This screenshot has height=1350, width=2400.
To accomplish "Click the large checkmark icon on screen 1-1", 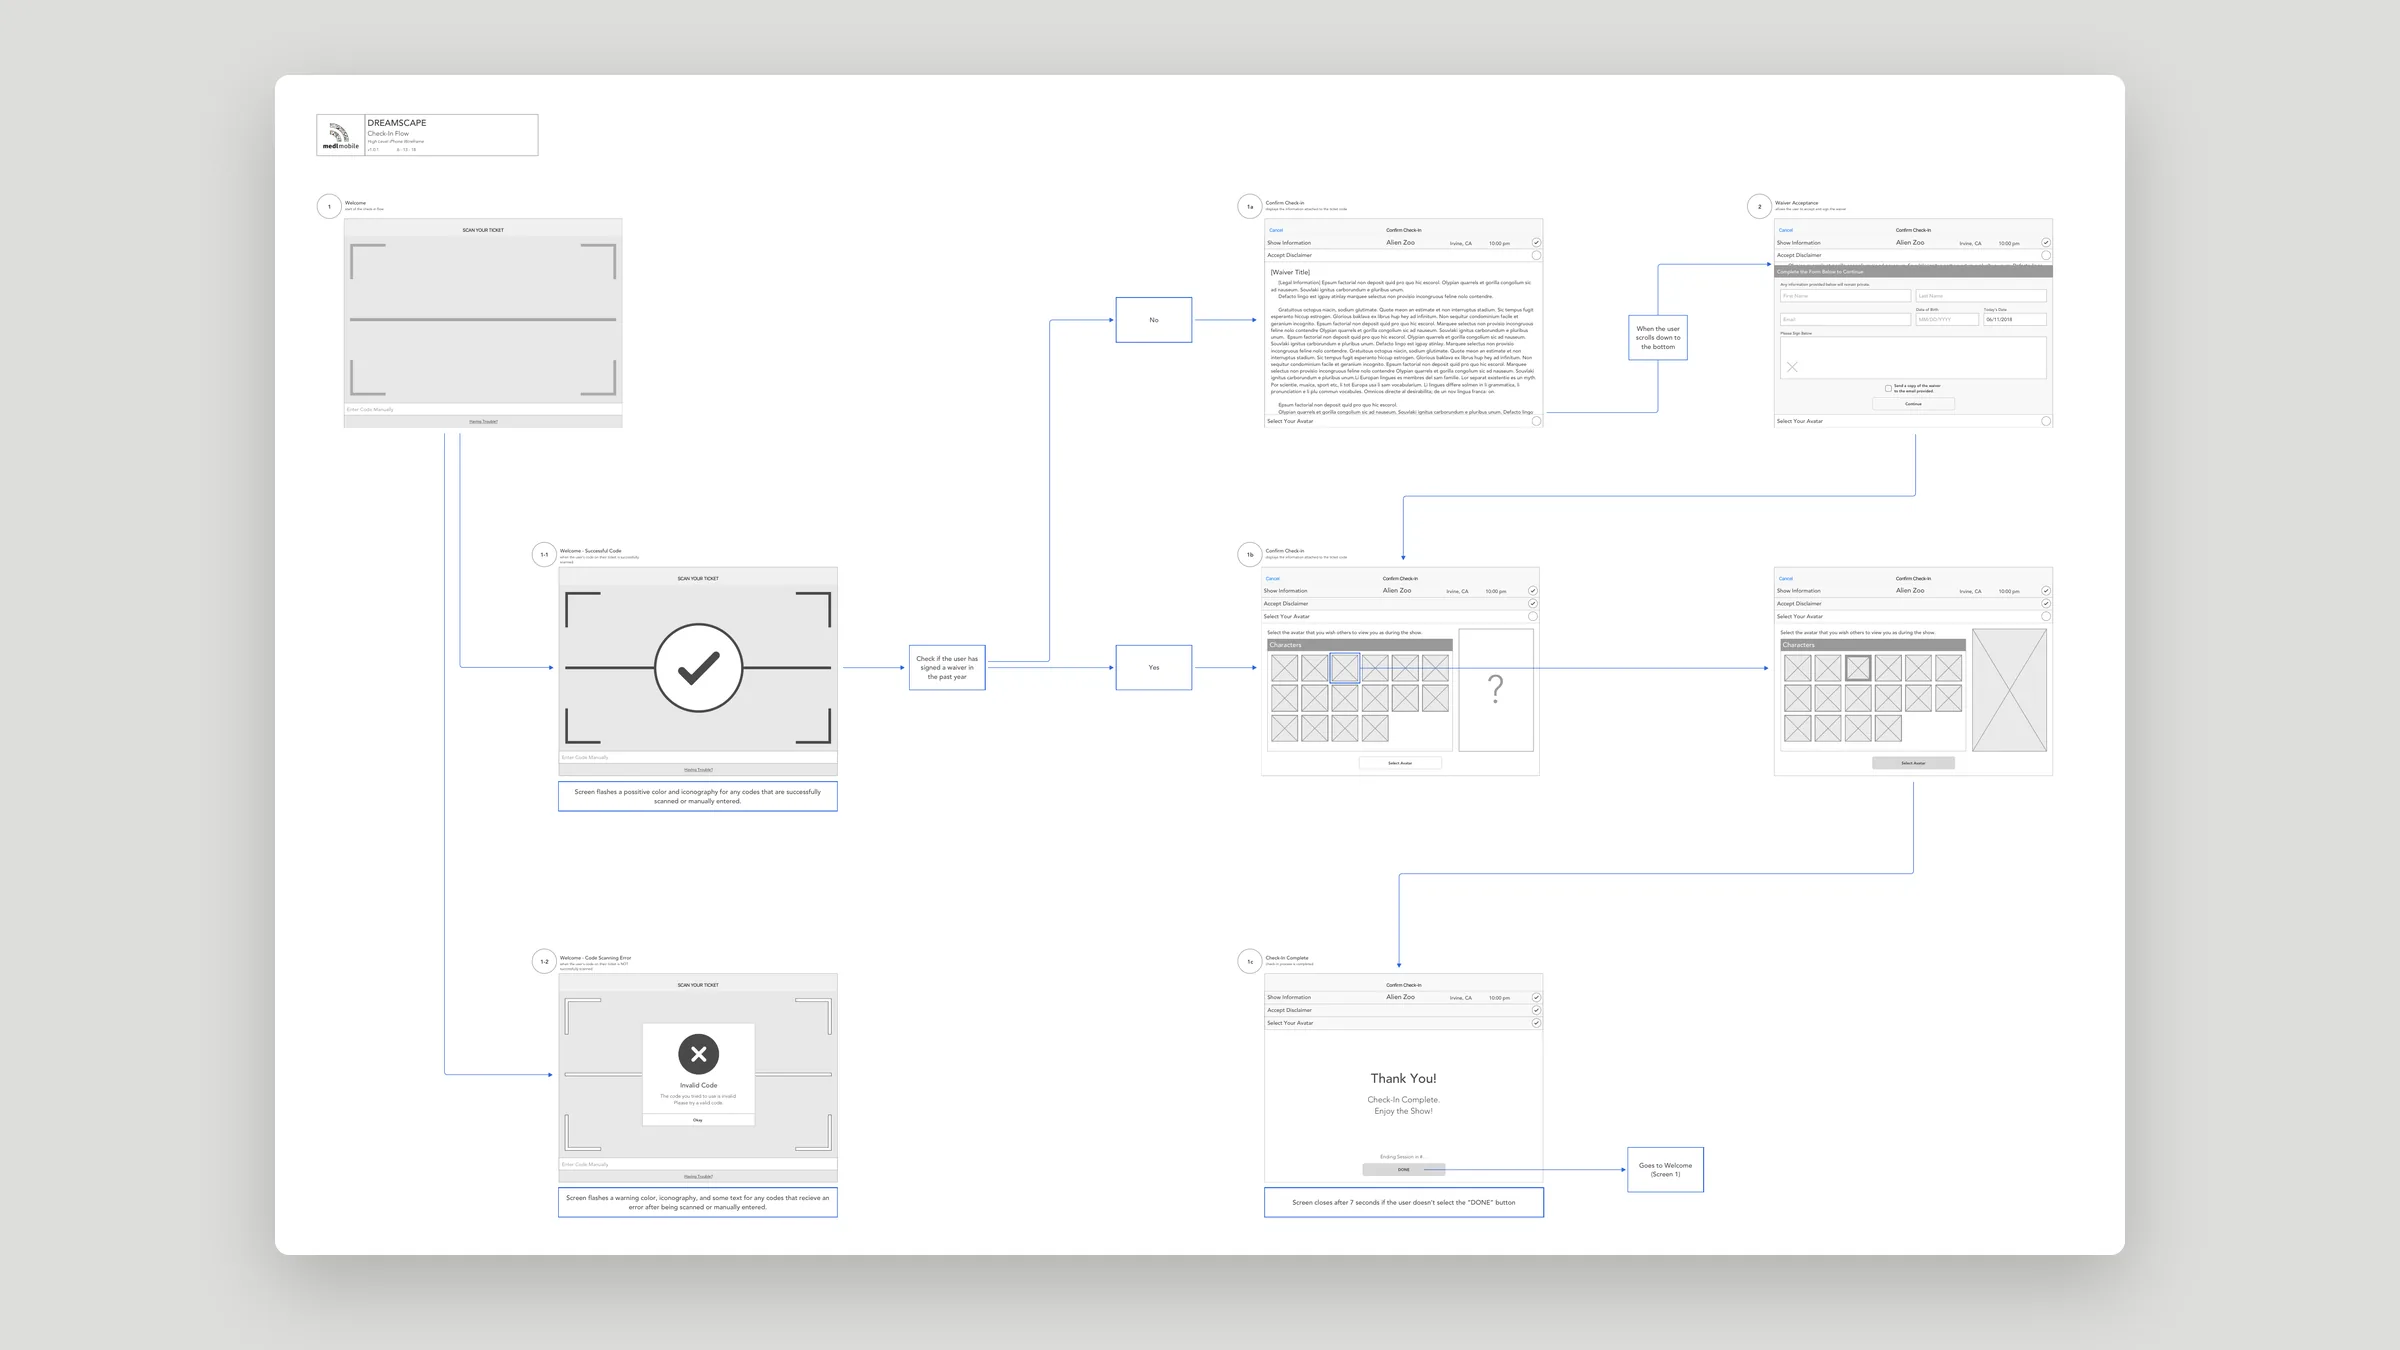I will [x=698, y=667].
